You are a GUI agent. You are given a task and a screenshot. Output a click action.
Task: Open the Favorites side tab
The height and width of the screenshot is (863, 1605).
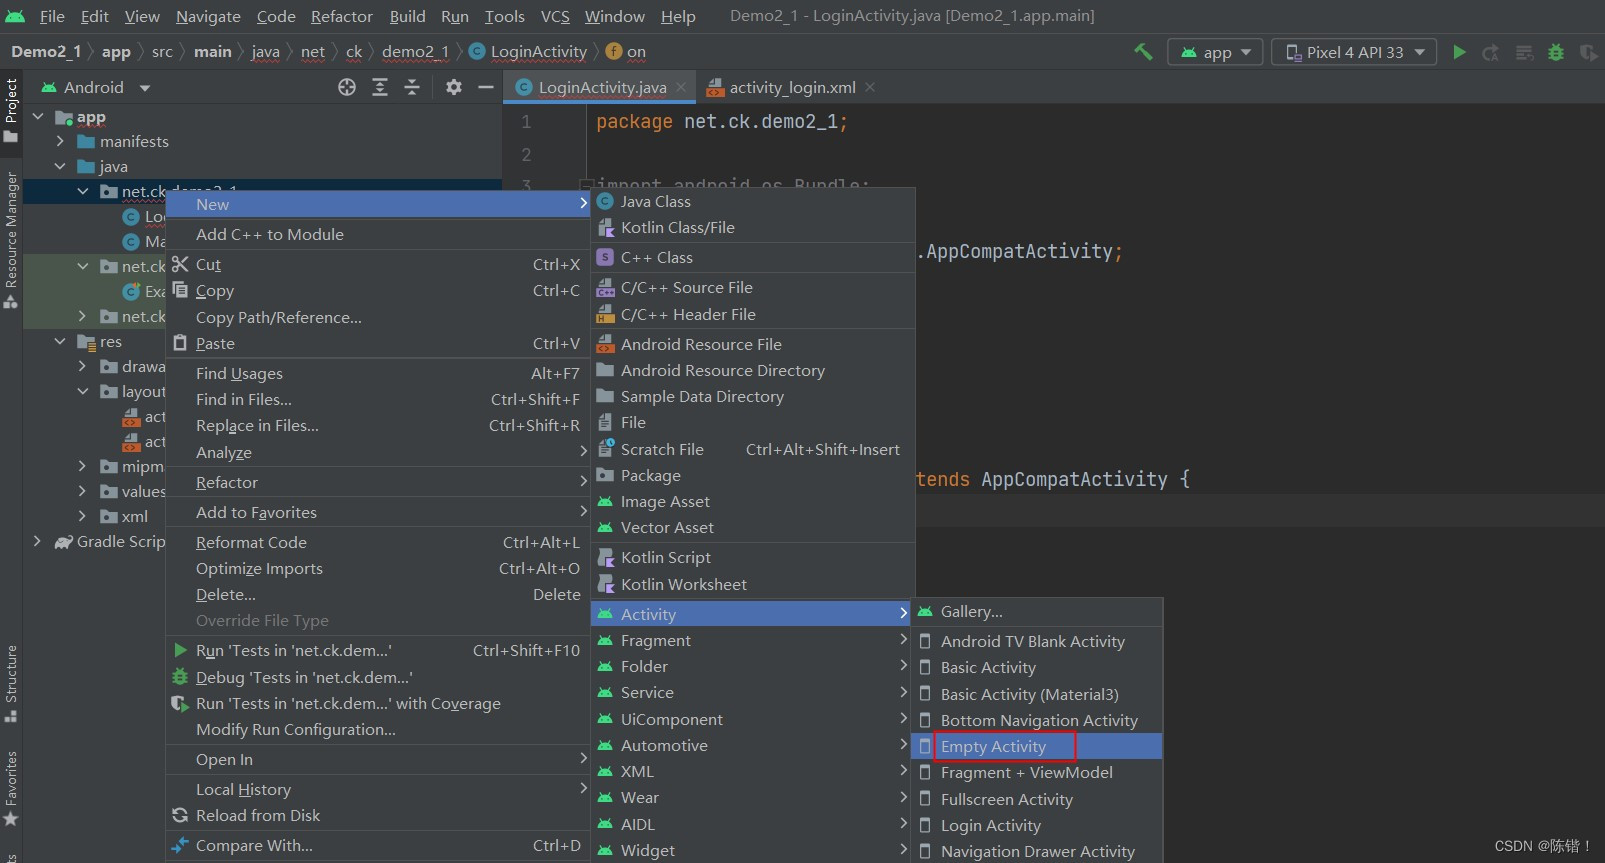coord(11,788)
